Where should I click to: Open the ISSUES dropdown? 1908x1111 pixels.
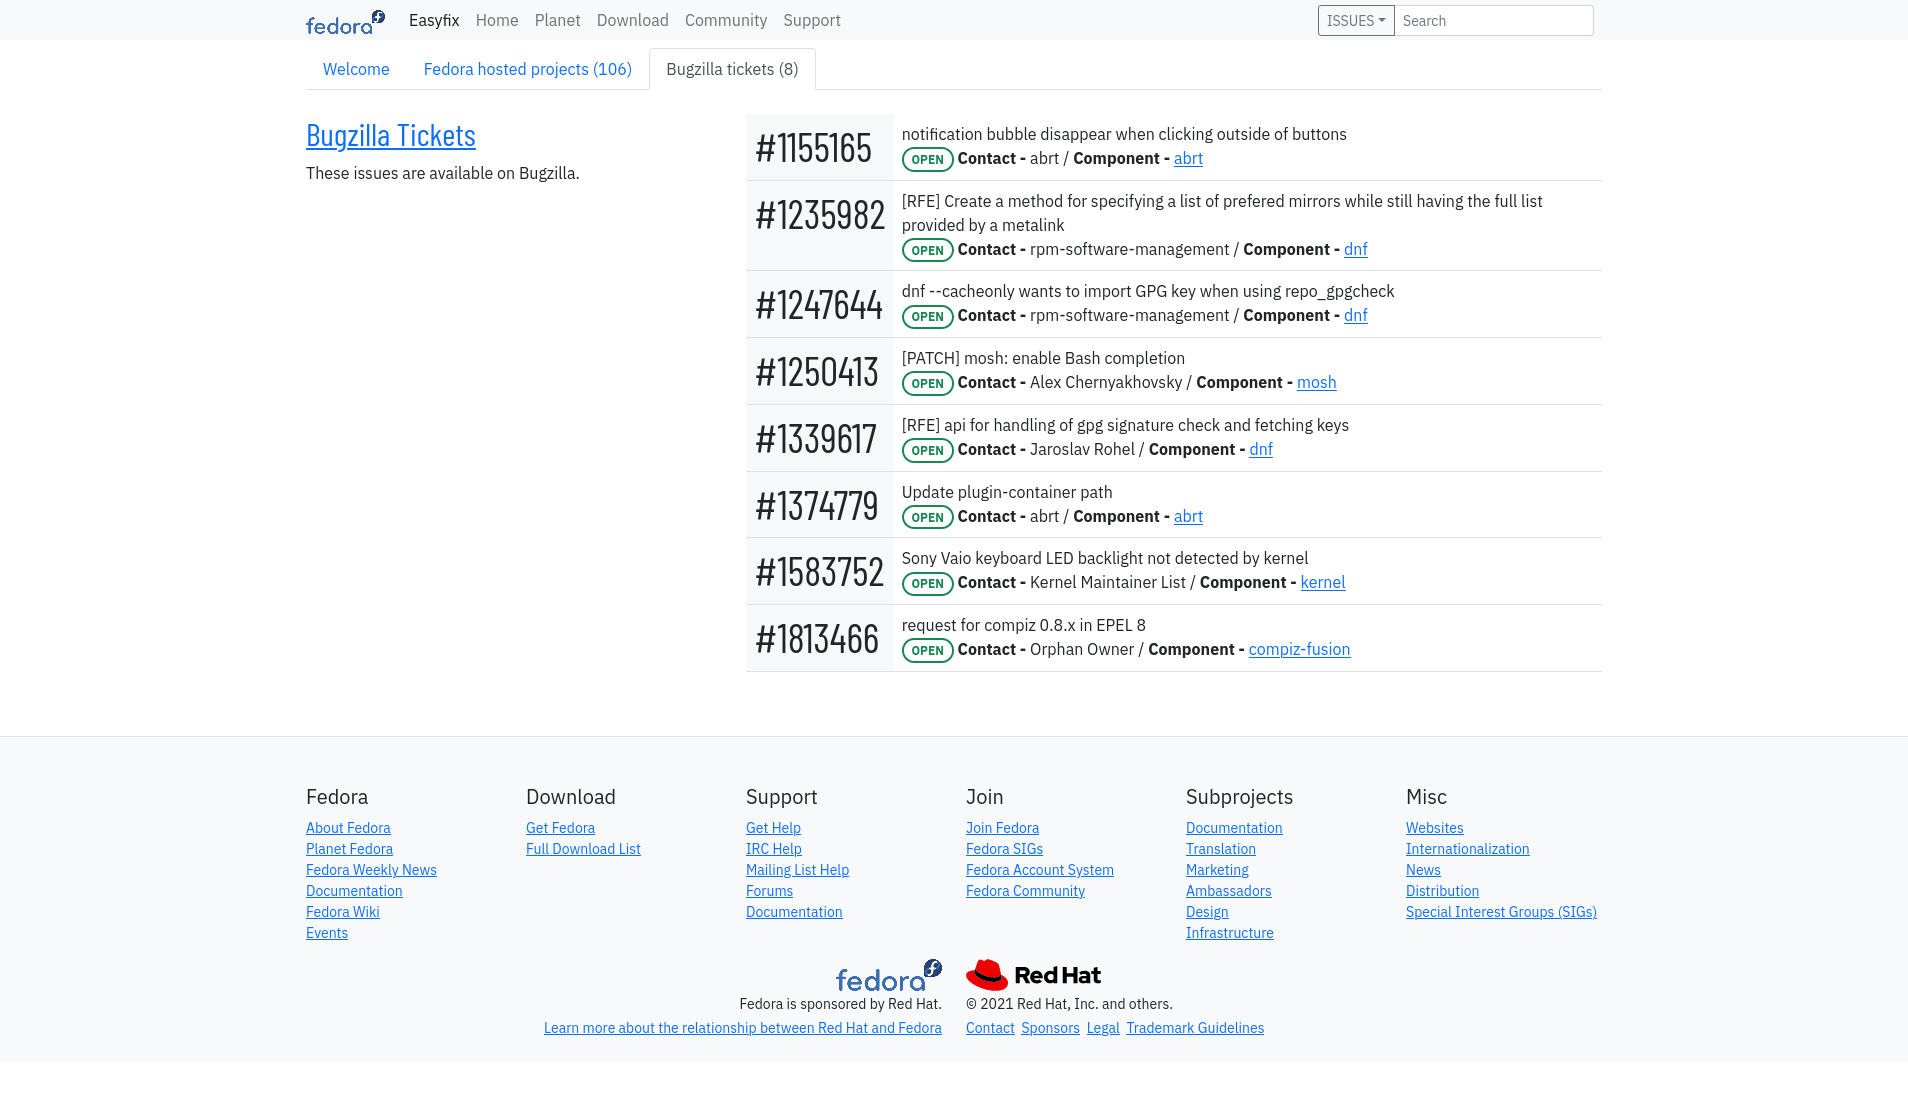1356,21
